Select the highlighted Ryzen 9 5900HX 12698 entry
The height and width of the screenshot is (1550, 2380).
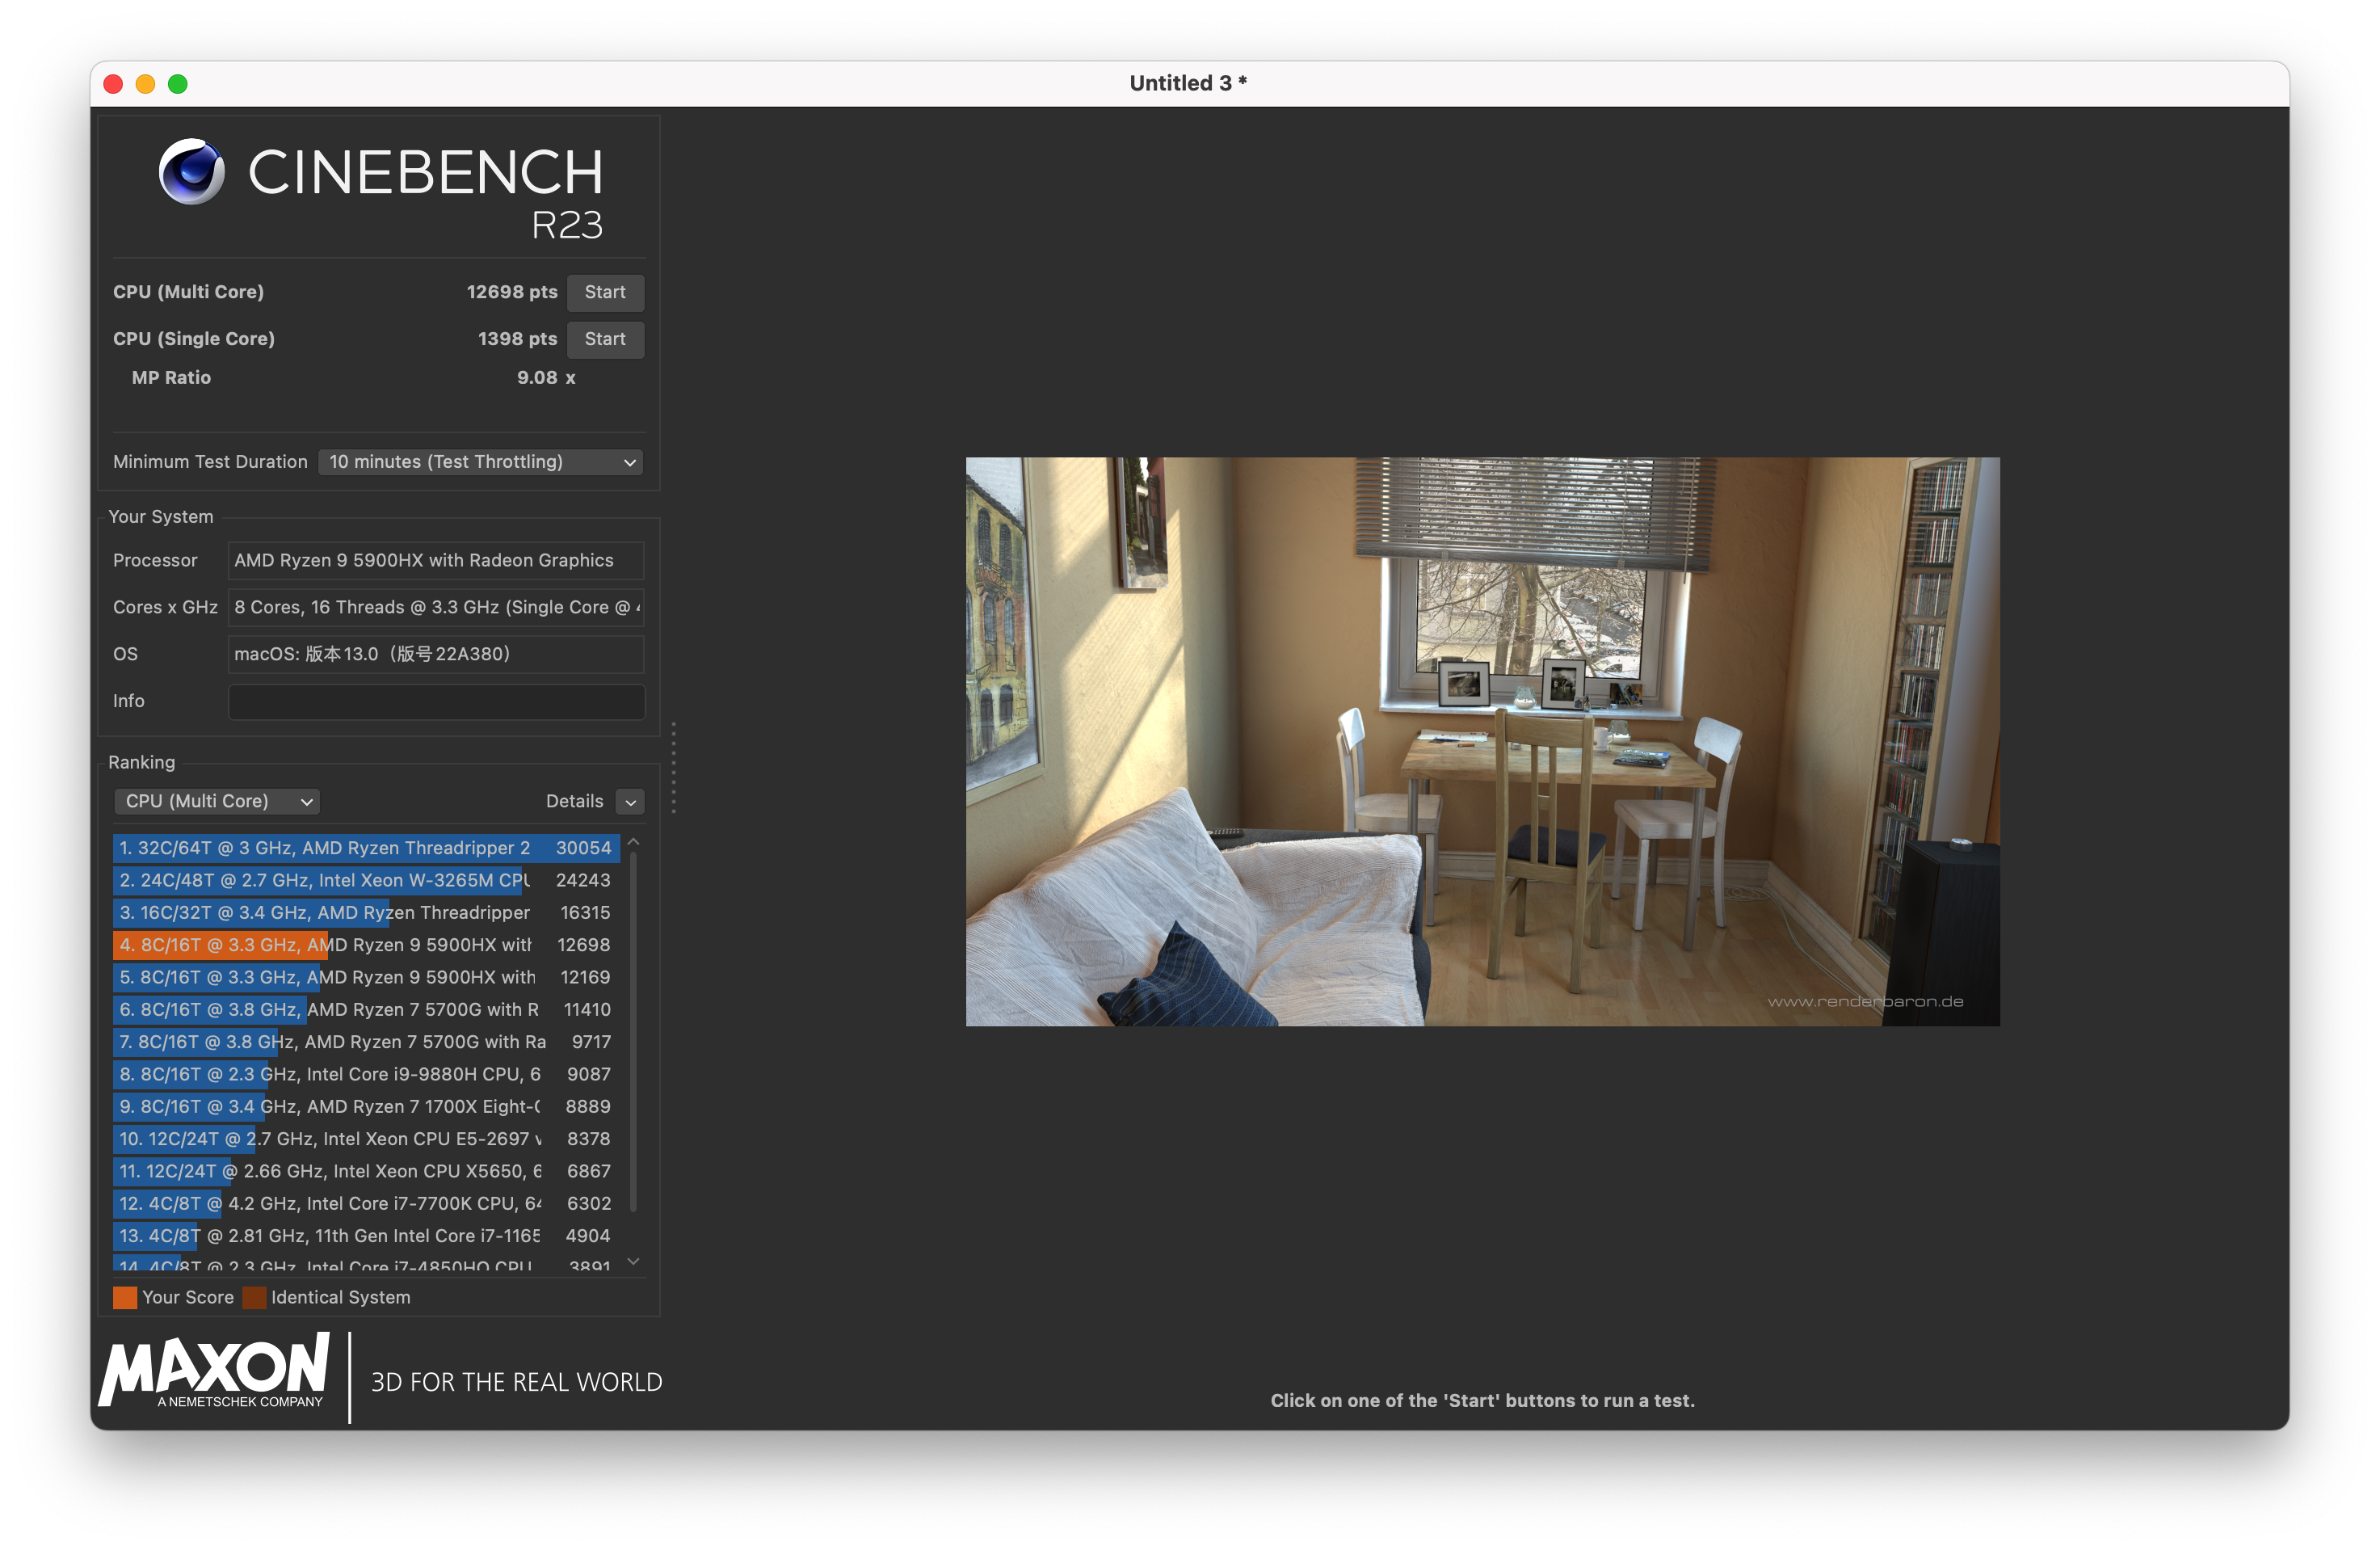tap(365, 945)
